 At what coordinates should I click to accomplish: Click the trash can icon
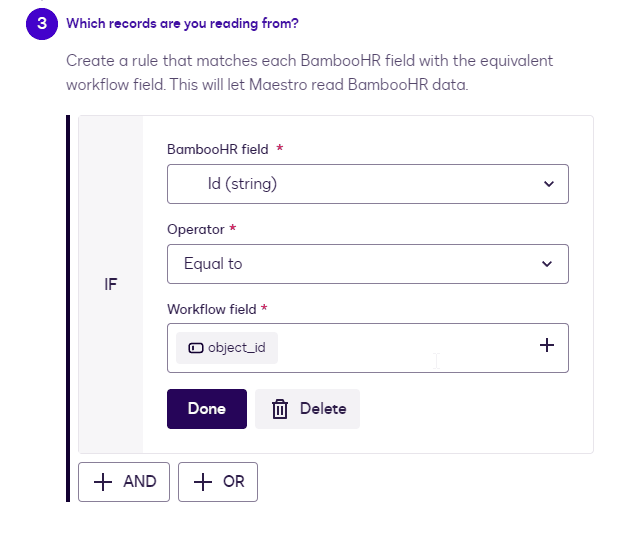tap(280, 409)
